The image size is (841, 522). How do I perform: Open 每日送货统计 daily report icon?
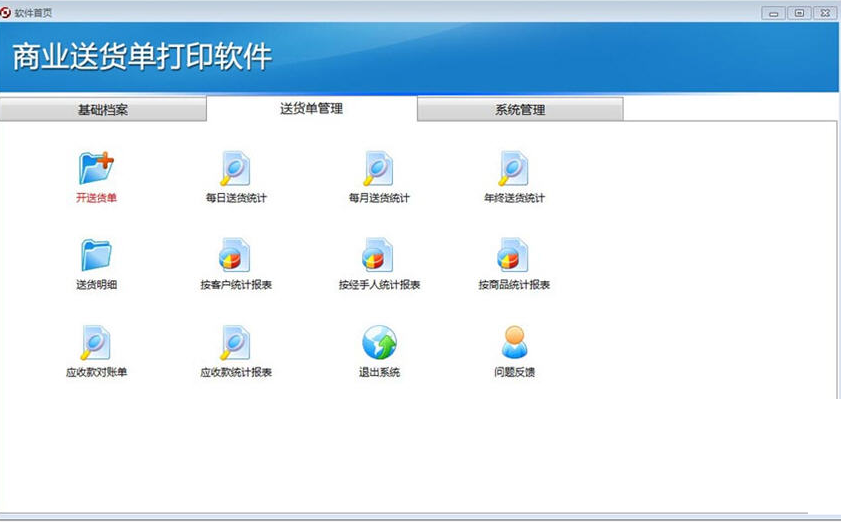tap(235, 168)
